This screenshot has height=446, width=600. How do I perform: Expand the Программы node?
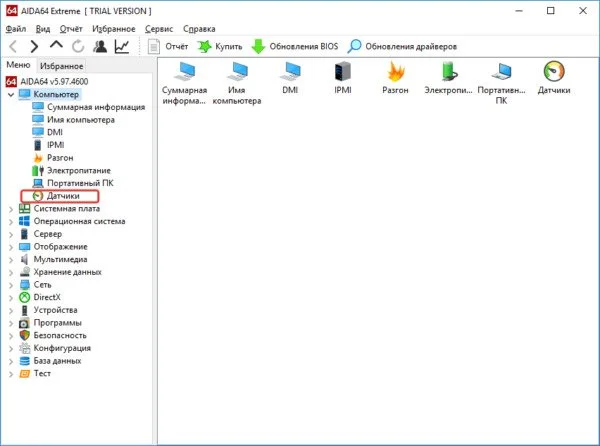11,323
